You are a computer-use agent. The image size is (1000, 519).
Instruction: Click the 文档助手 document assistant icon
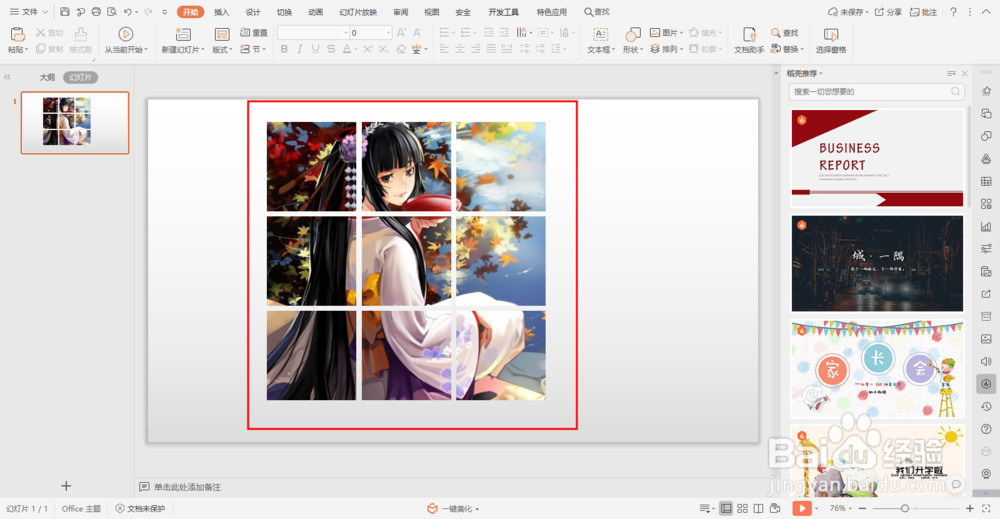tap(749, 34)
